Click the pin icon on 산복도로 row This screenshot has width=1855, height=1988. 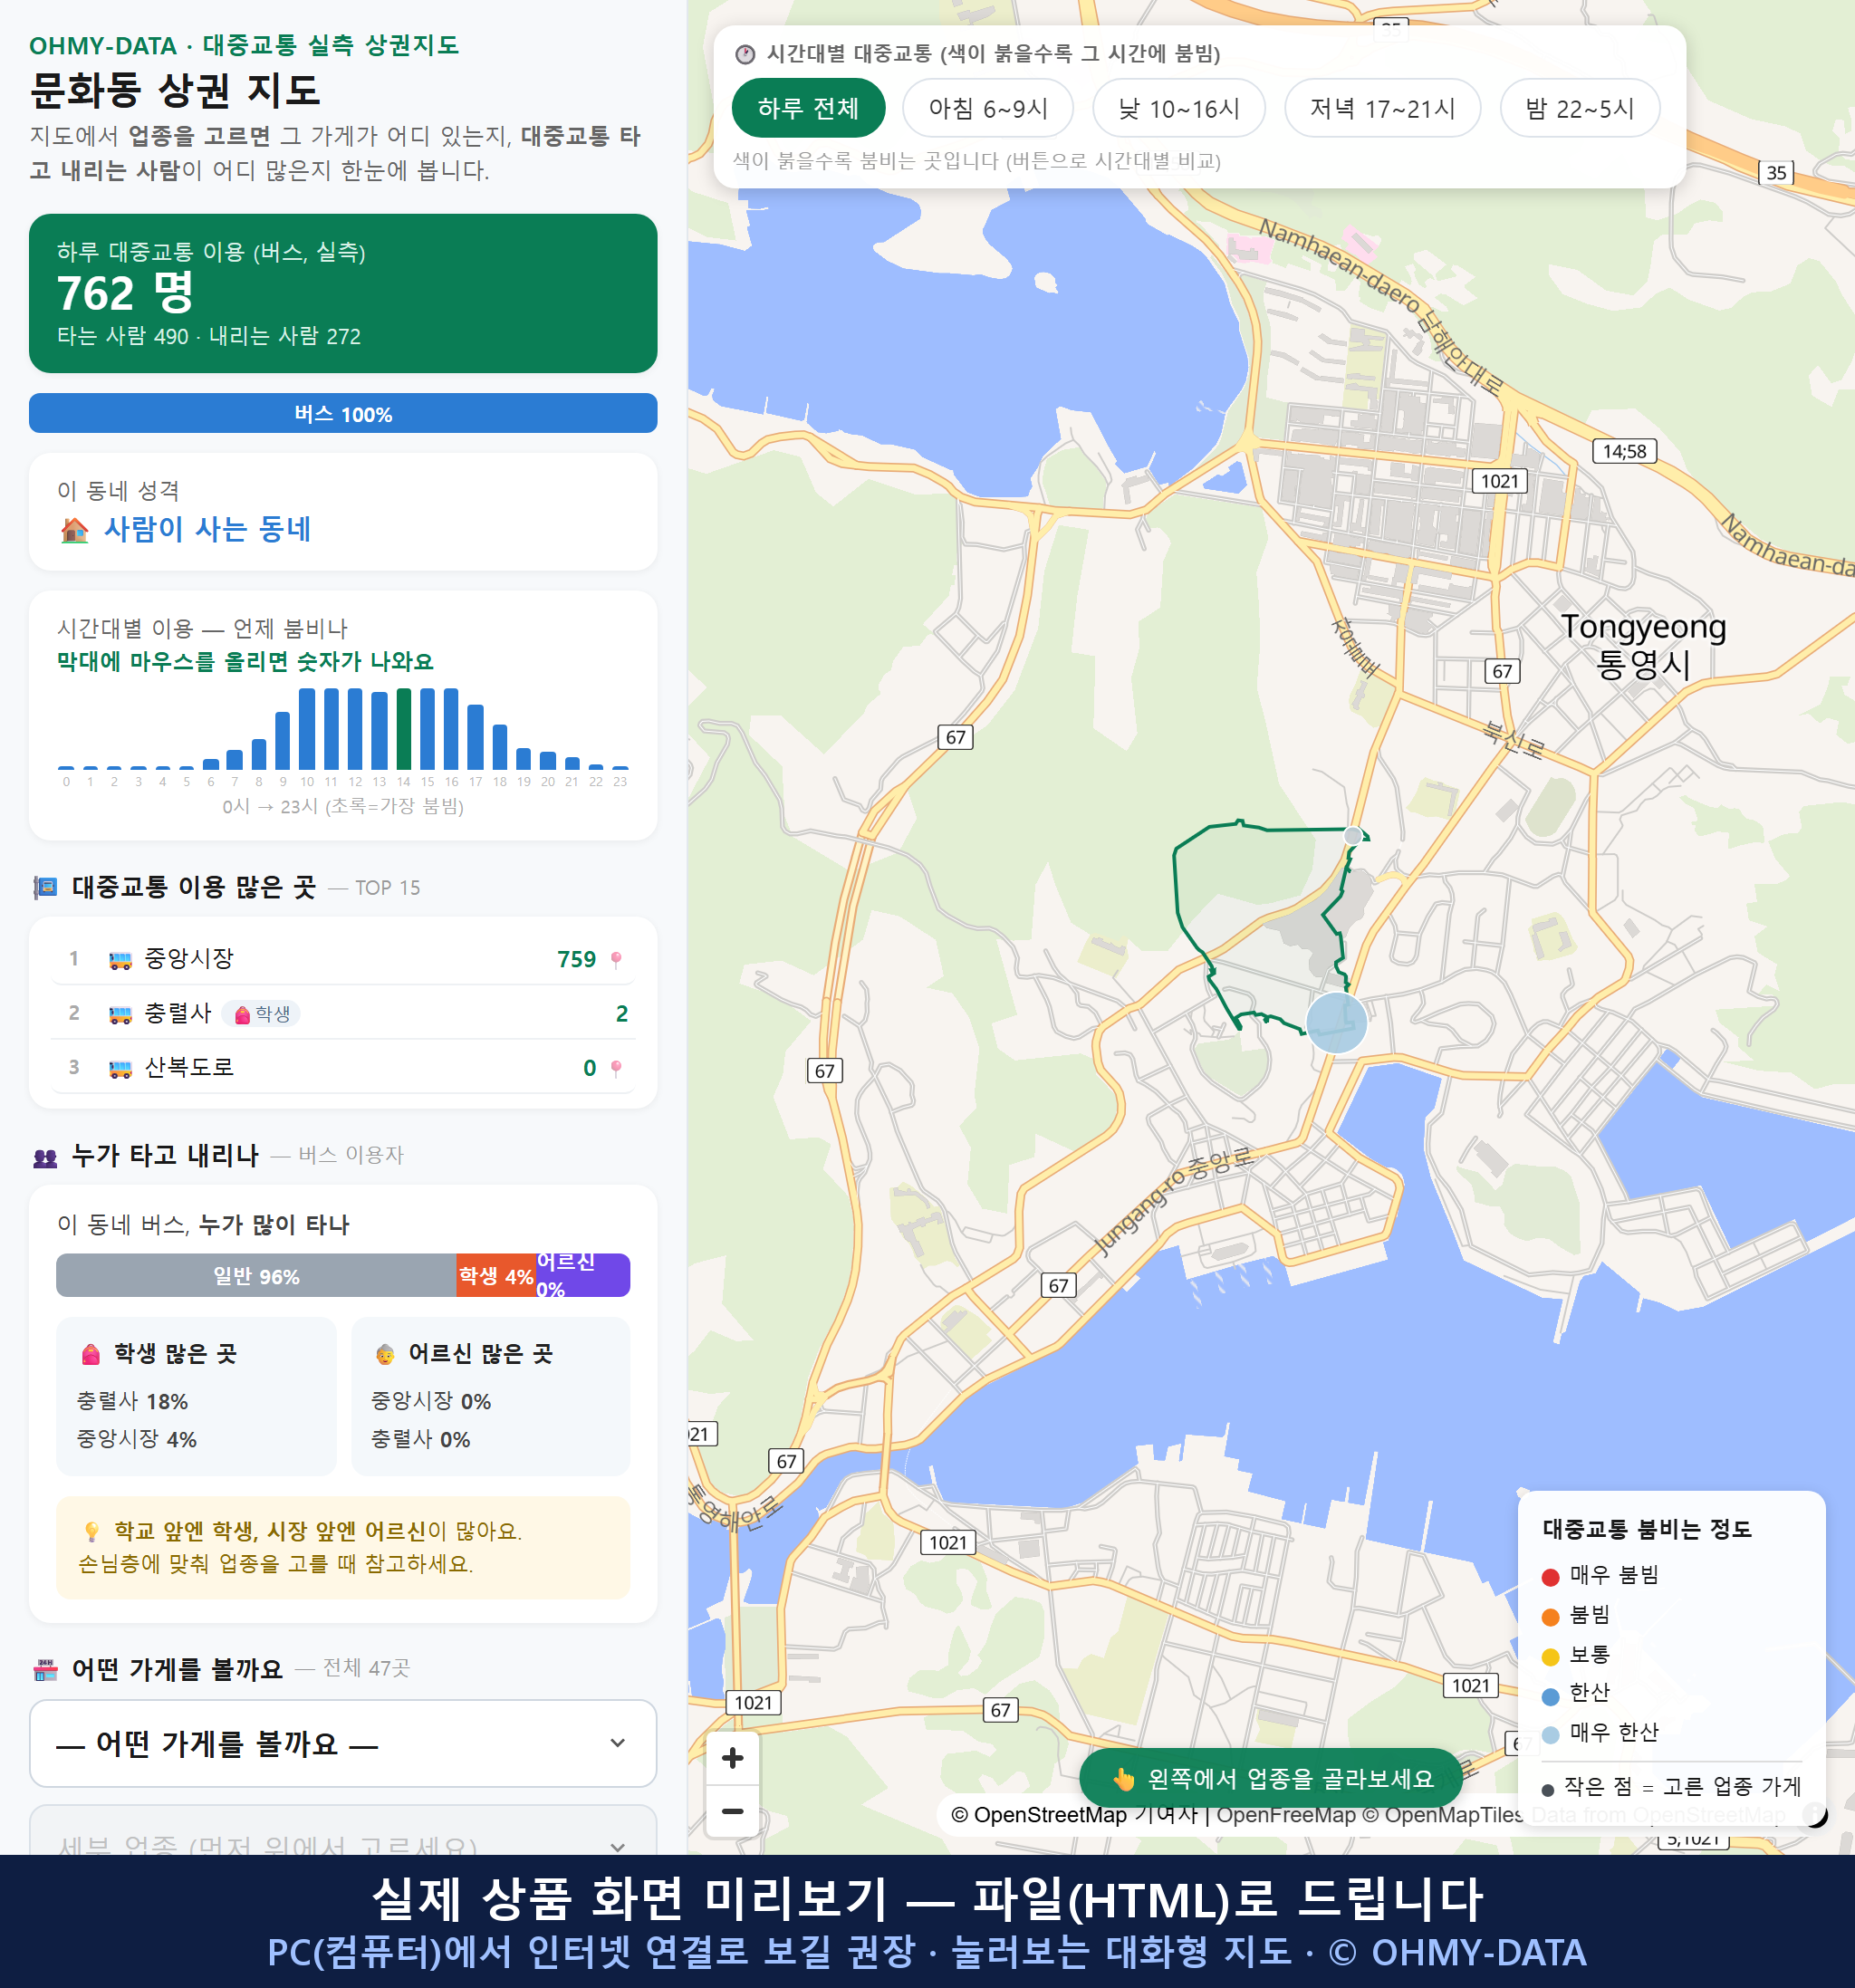tap(616, 1068)
